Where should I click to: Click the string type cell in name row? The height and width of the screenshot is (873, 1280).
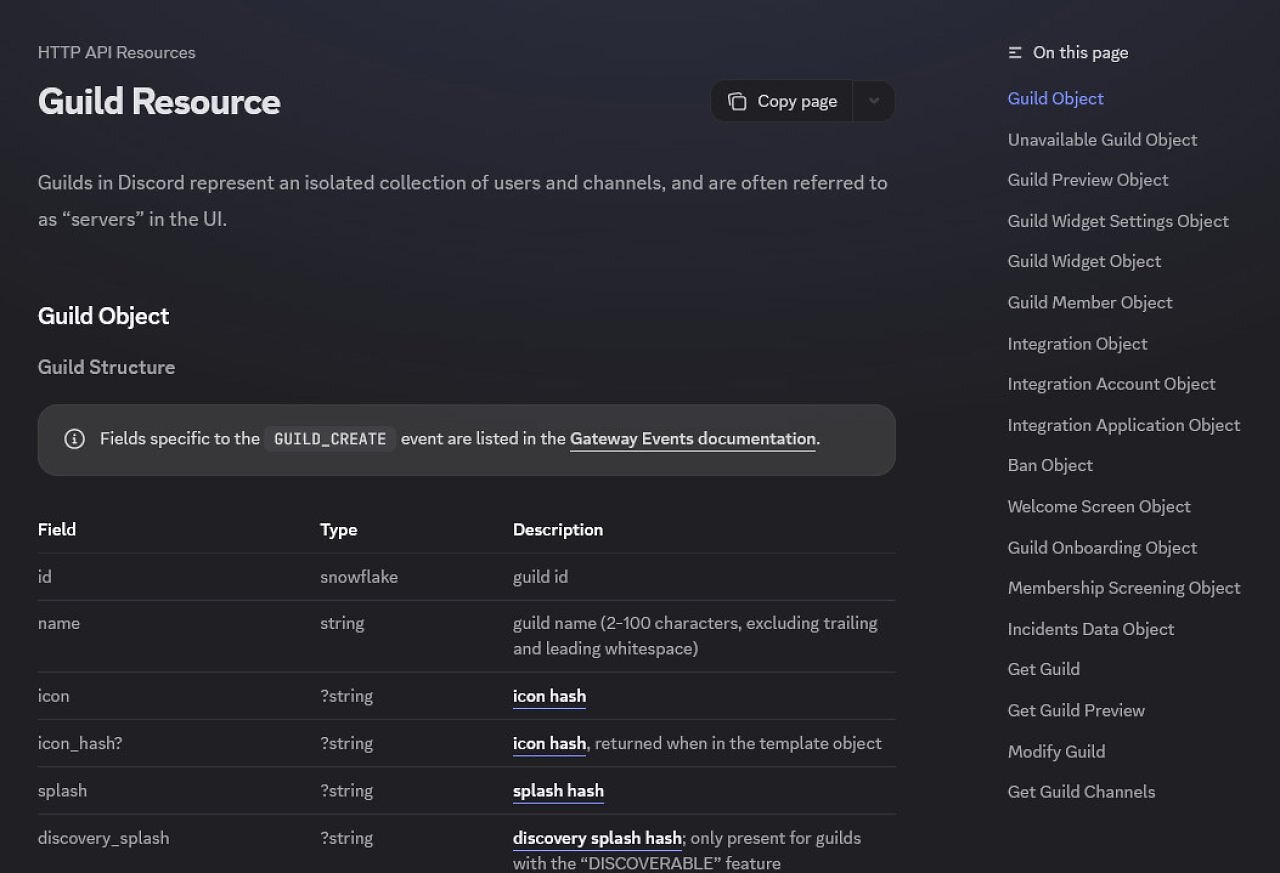pos(342,623)
